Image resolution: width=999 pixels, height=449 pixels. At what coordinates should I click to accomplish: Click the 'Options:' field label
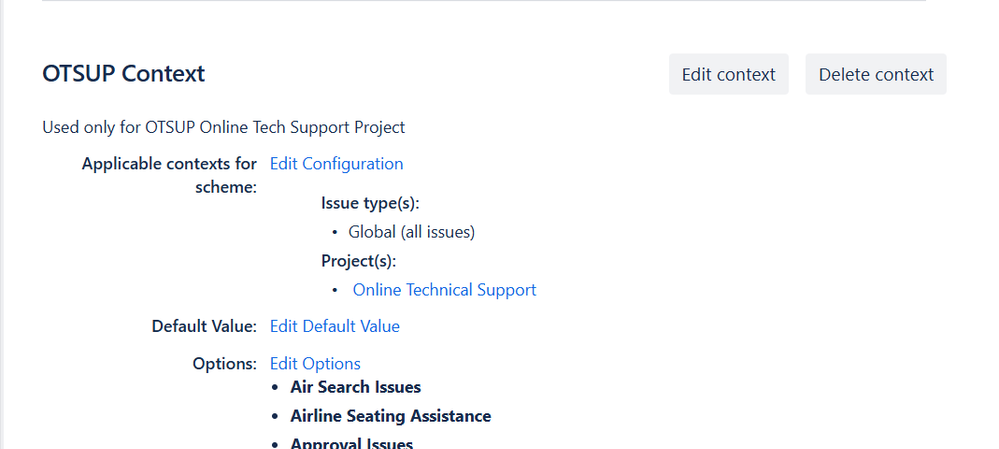pos(224,364)
